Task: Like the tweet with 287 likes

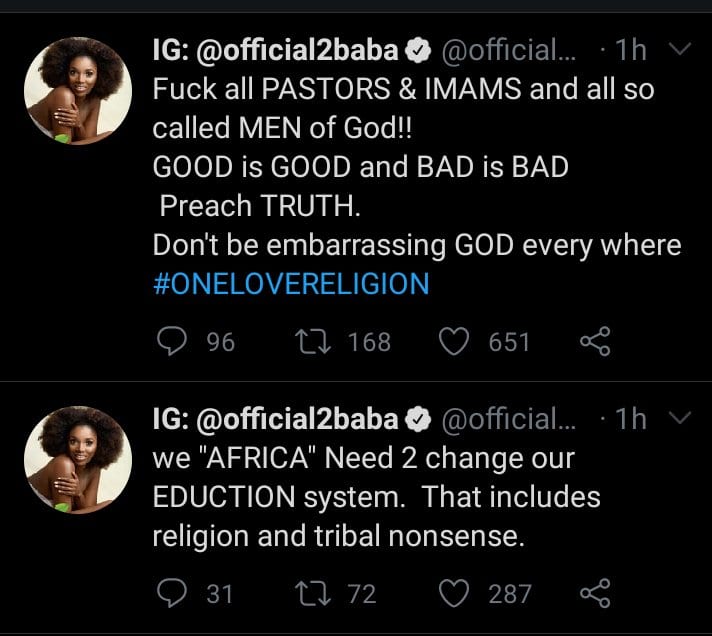Action: pos(456,593)
